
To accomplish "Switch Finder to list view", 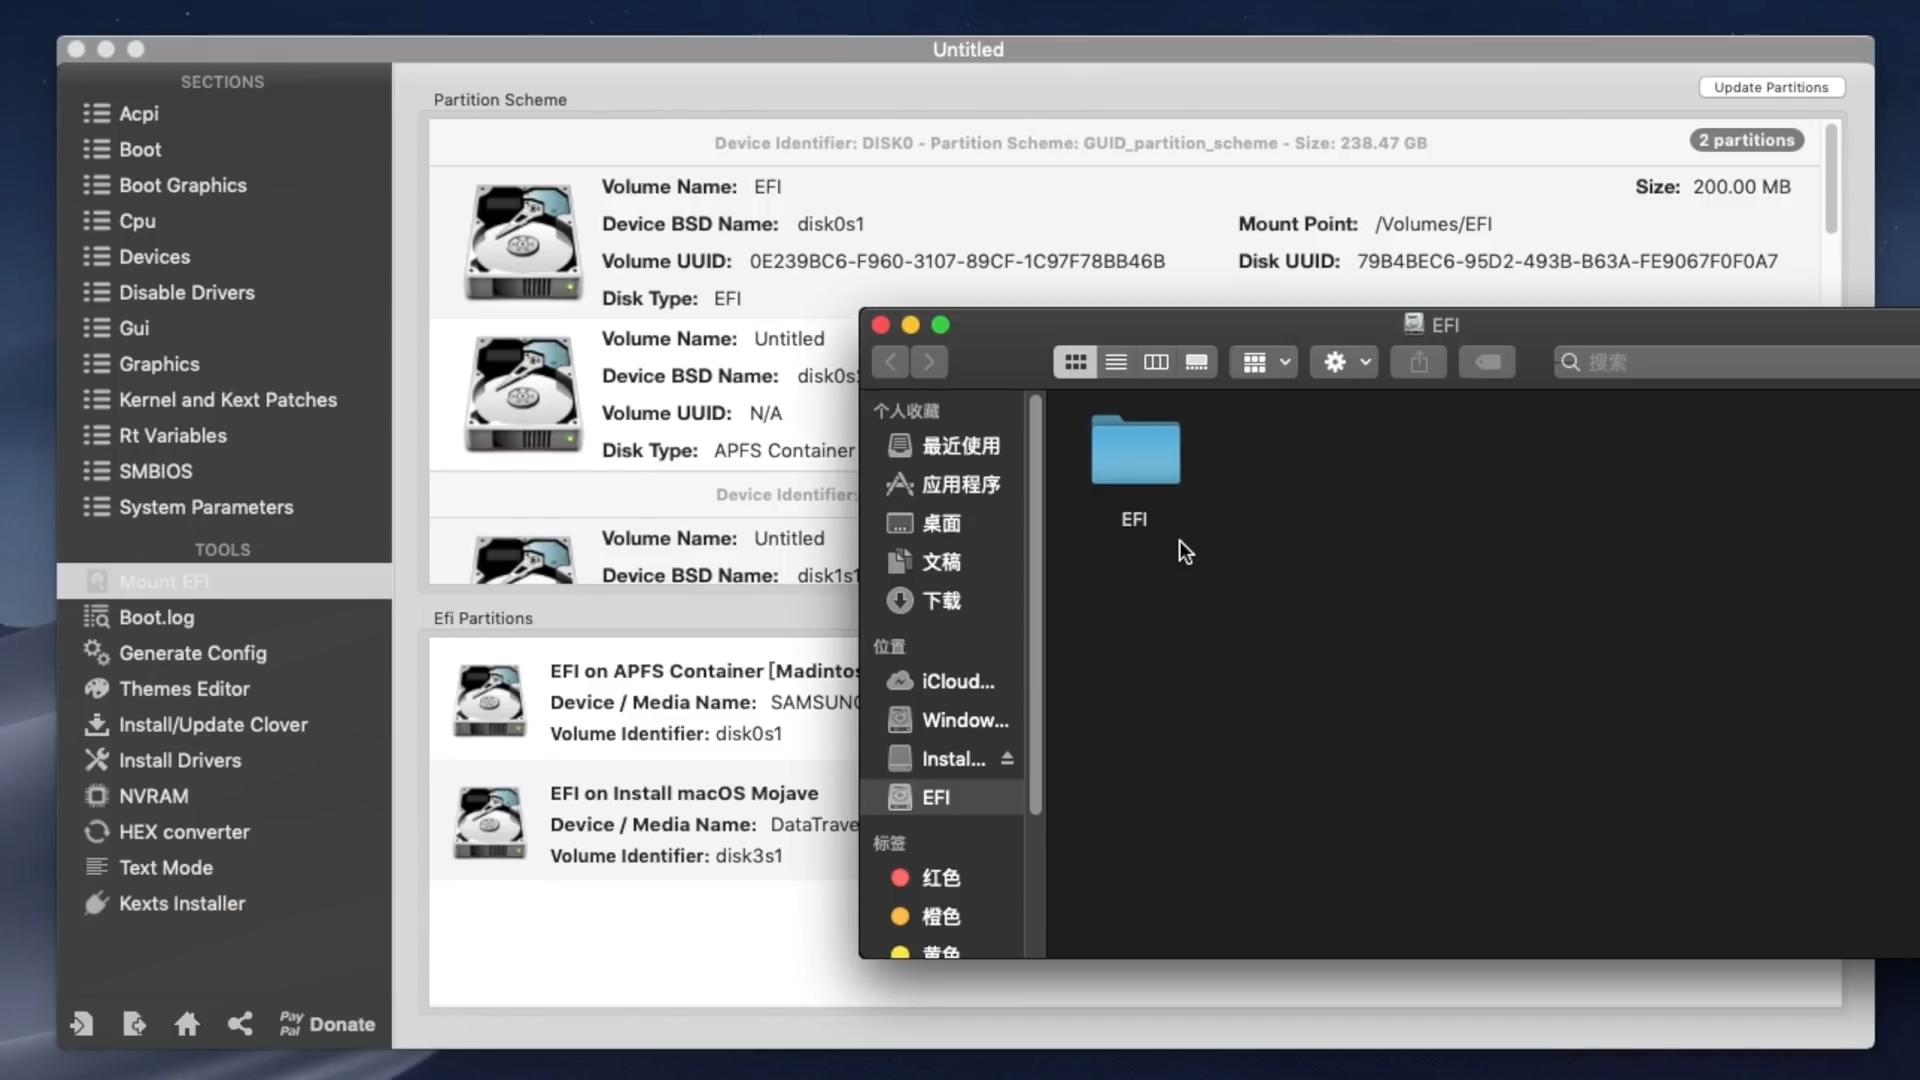I will pyautogui.click(x=1116, y=362).
